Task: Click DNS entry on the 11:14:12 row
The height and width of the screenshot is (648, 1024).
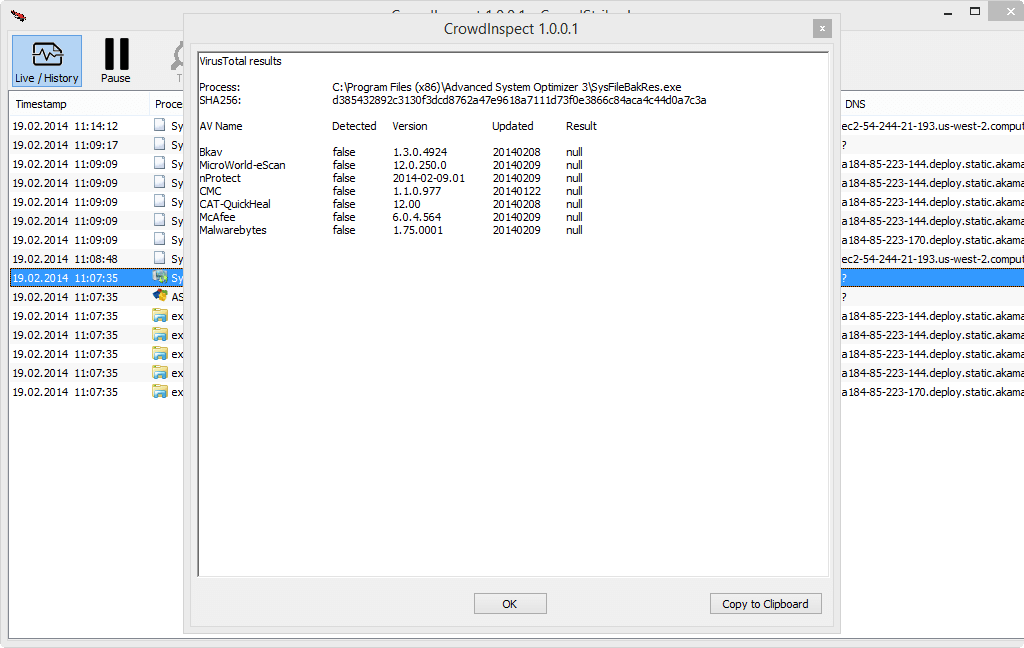Action: 932,125
